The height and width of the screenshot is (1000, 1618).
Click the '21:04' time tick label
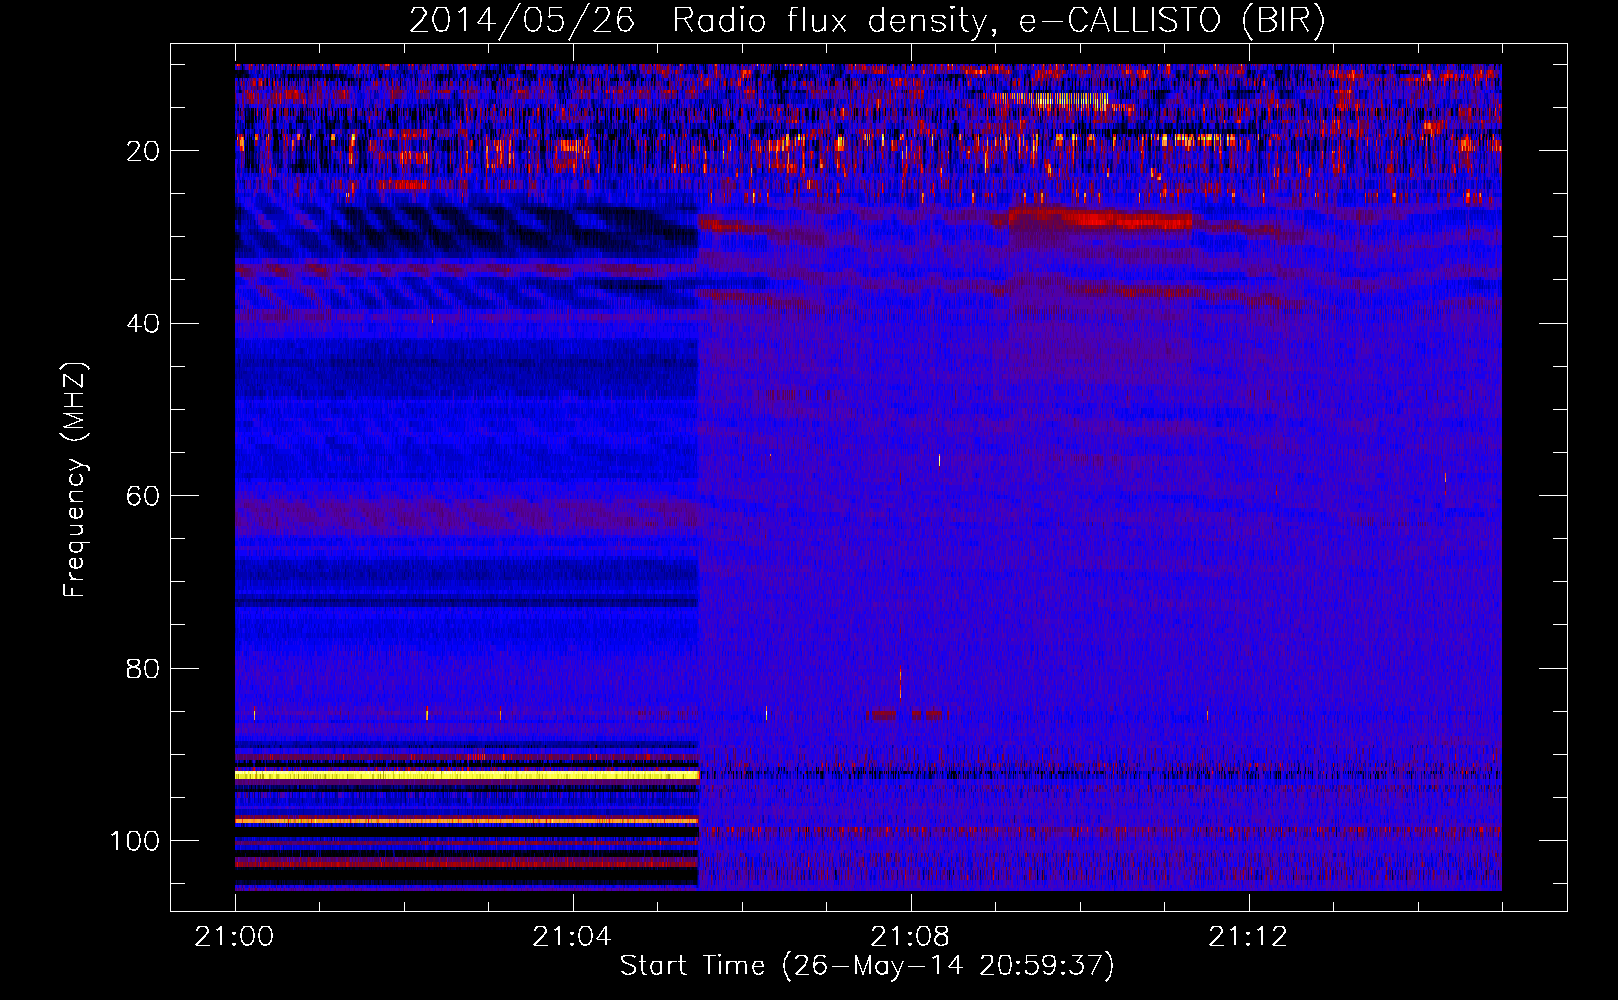tap(572, 937)
